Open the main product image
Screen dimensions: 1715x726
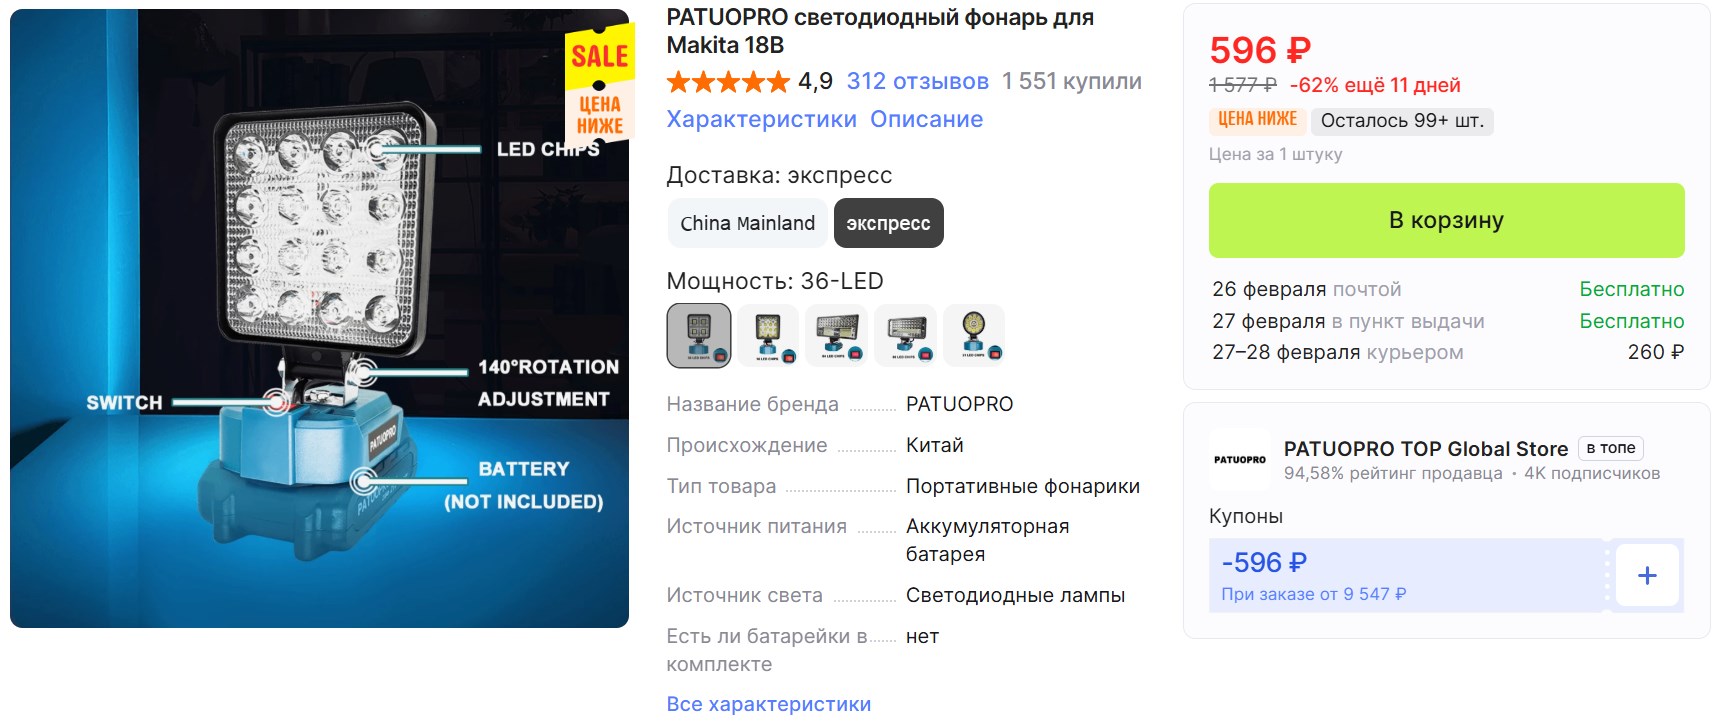(x=319, y=318)
